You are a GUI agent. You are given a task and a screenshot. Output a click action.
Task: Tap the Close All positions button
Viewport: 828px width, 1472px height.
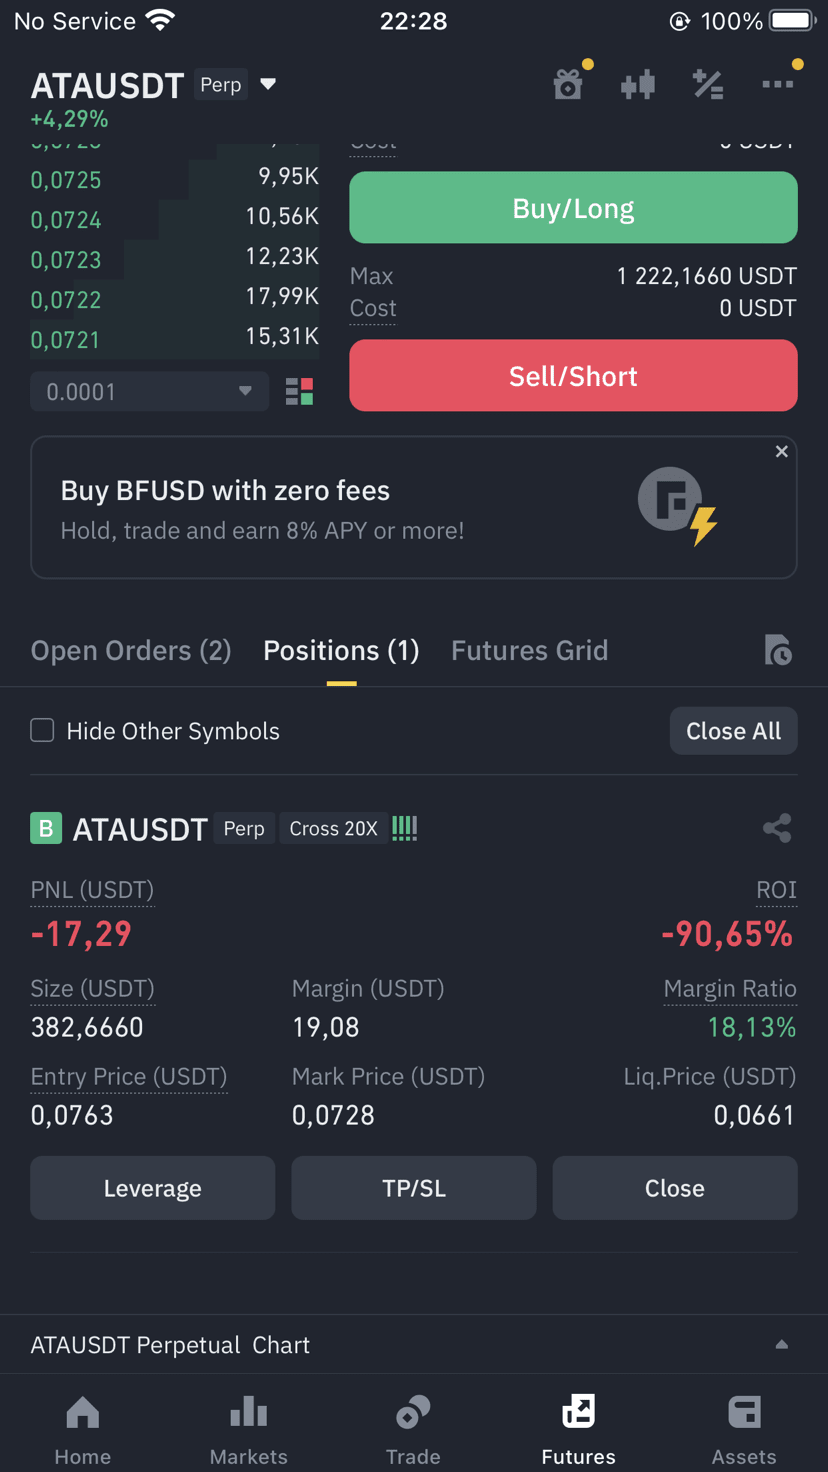pos(734,731)
